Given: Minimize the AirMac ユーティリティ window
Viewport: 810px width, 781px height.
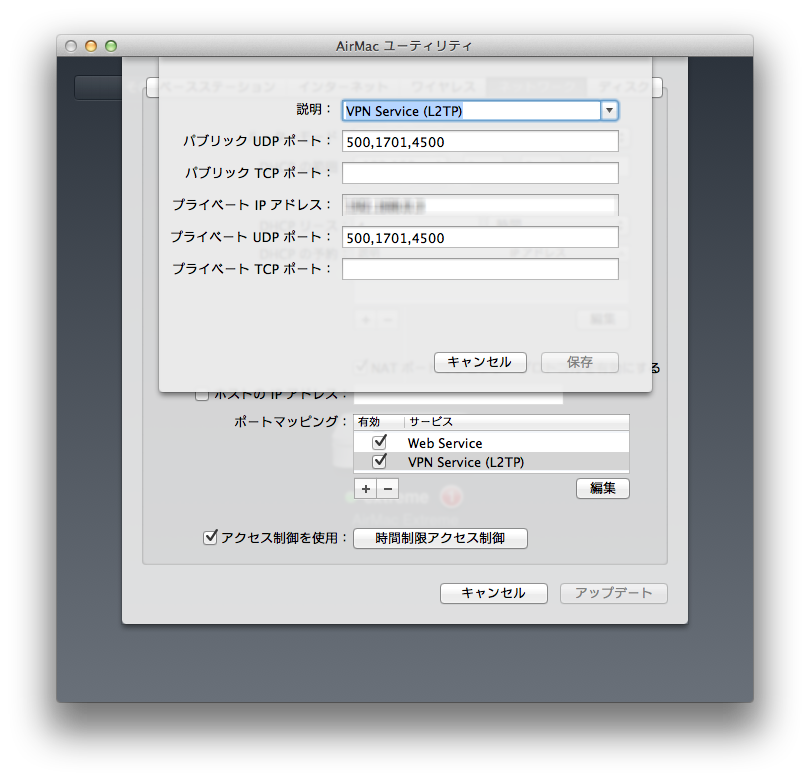Looking at the screenshot, I should pyautogui.click(x=91, y=46).
